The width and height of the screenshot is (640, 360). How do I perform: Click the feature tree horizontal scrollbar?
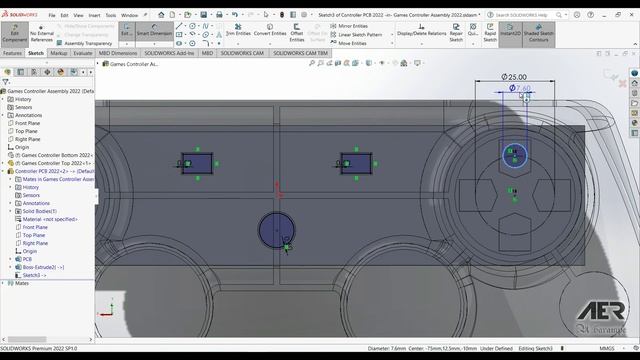tap(27, 339)
